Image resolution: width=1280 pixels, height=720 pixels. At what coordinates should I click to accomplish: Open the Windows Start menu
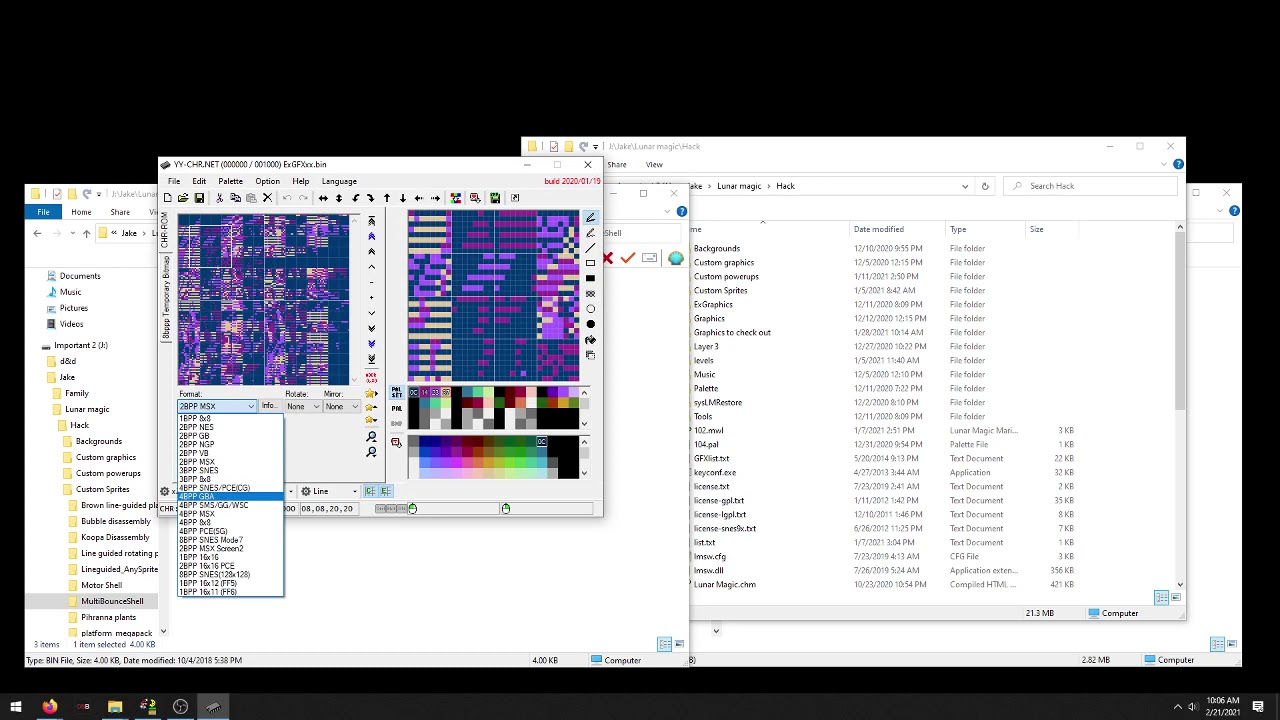15,707
